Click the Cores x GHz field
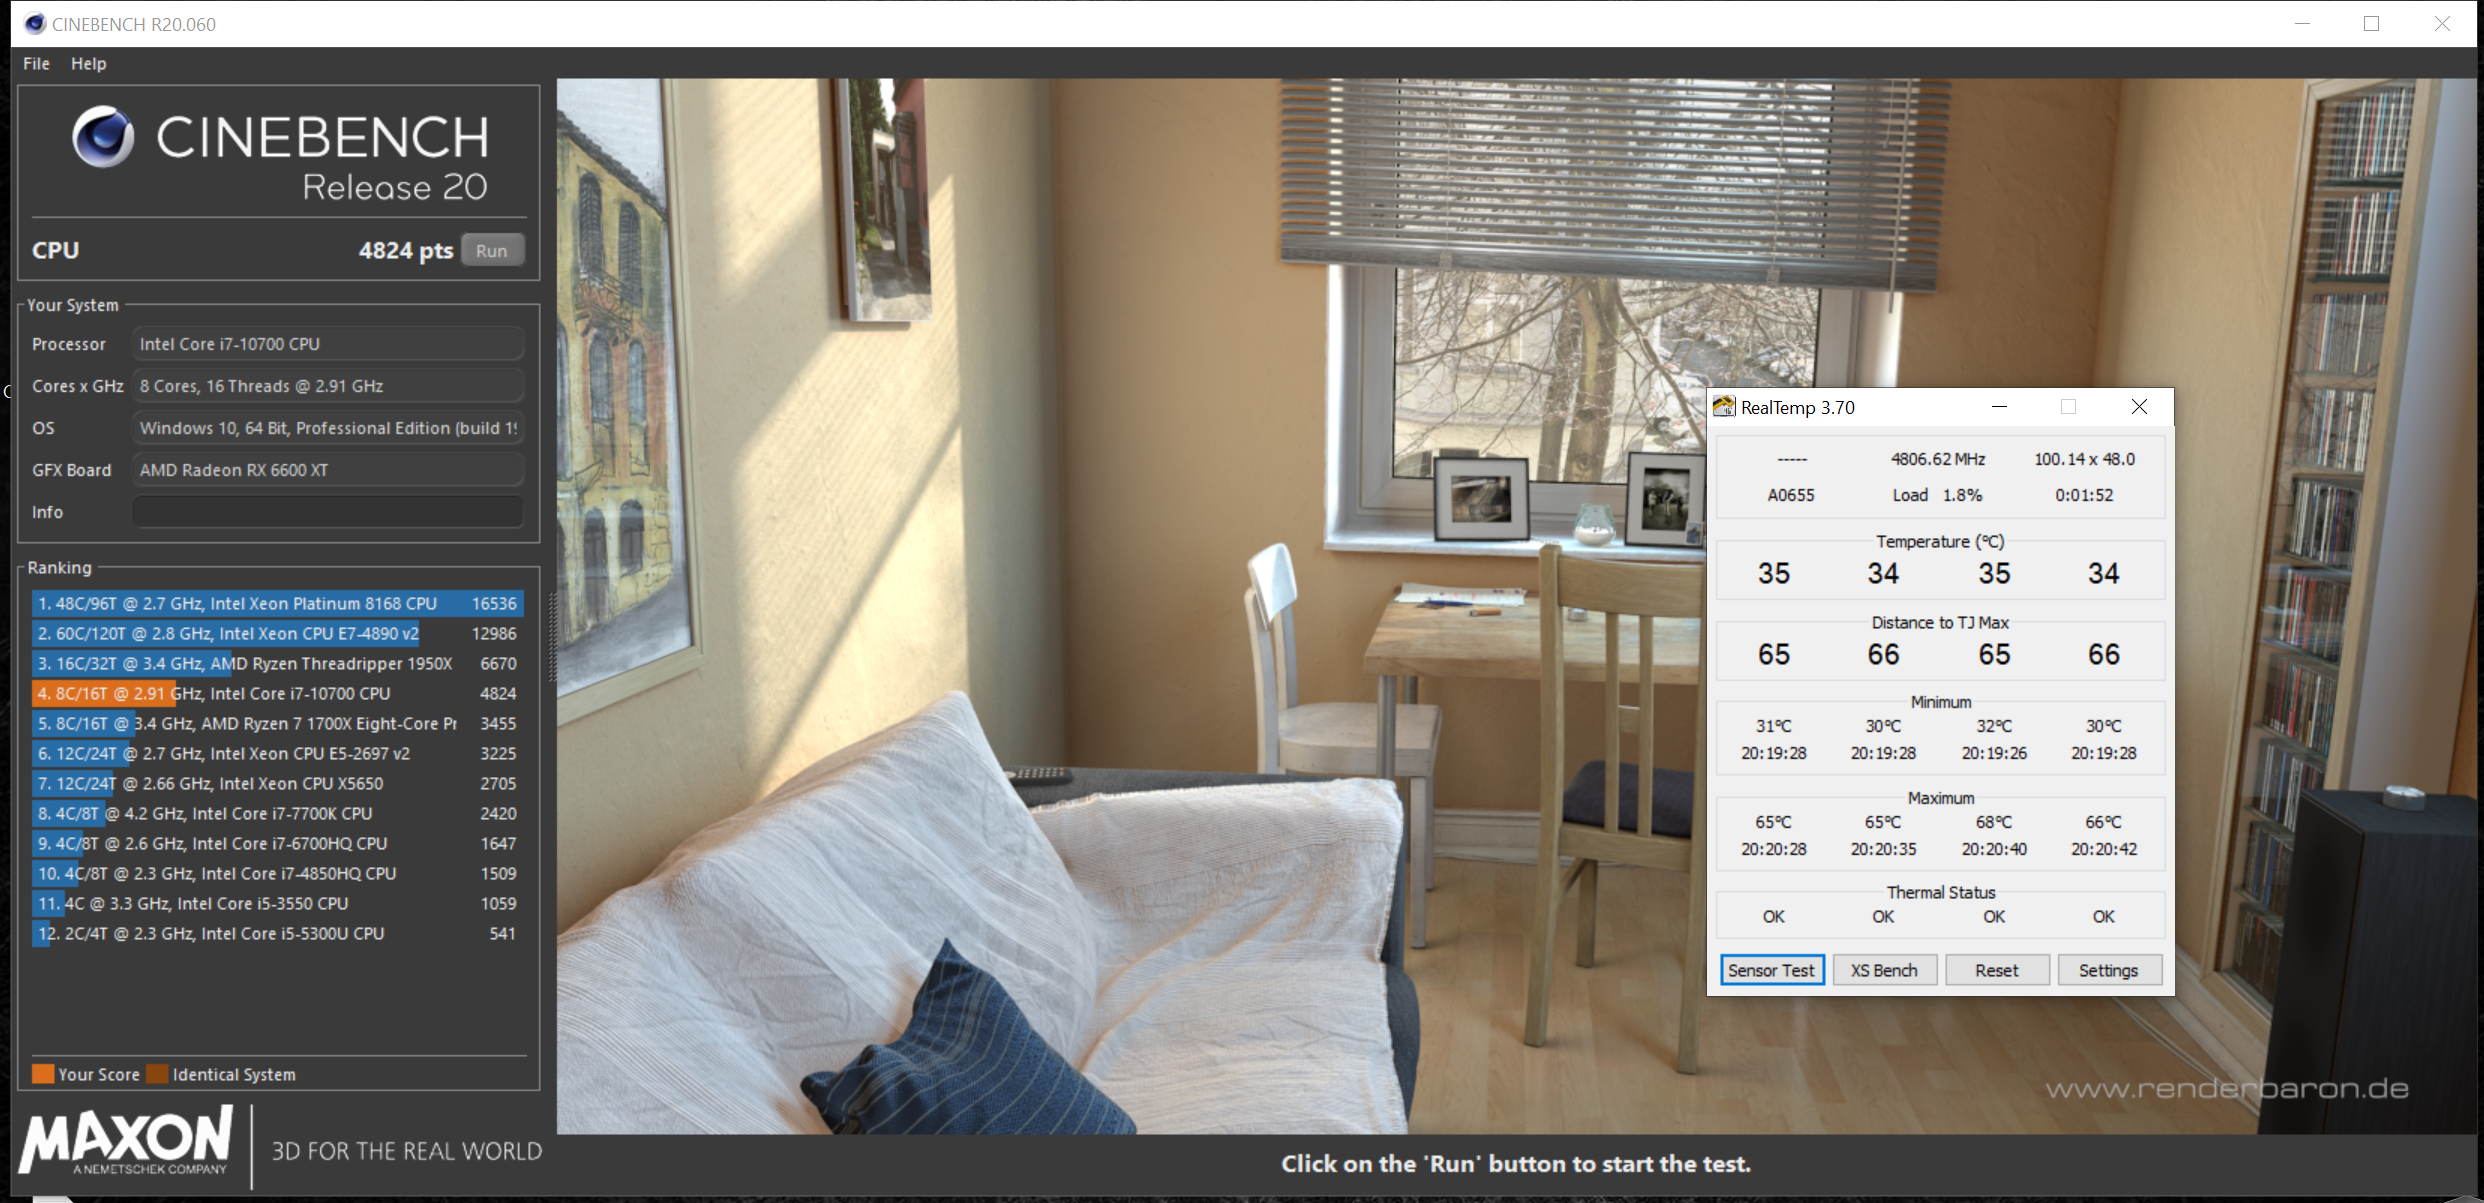Image resolution: width=2484 pixels, height=1203 pixels. (328, 386)
